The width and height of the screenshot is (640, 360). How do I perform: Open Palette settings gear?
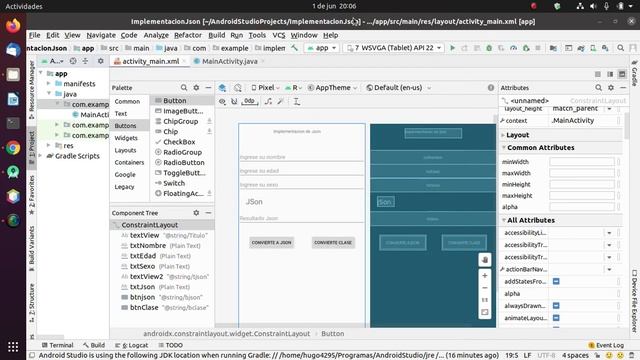[x=196, y=88]
